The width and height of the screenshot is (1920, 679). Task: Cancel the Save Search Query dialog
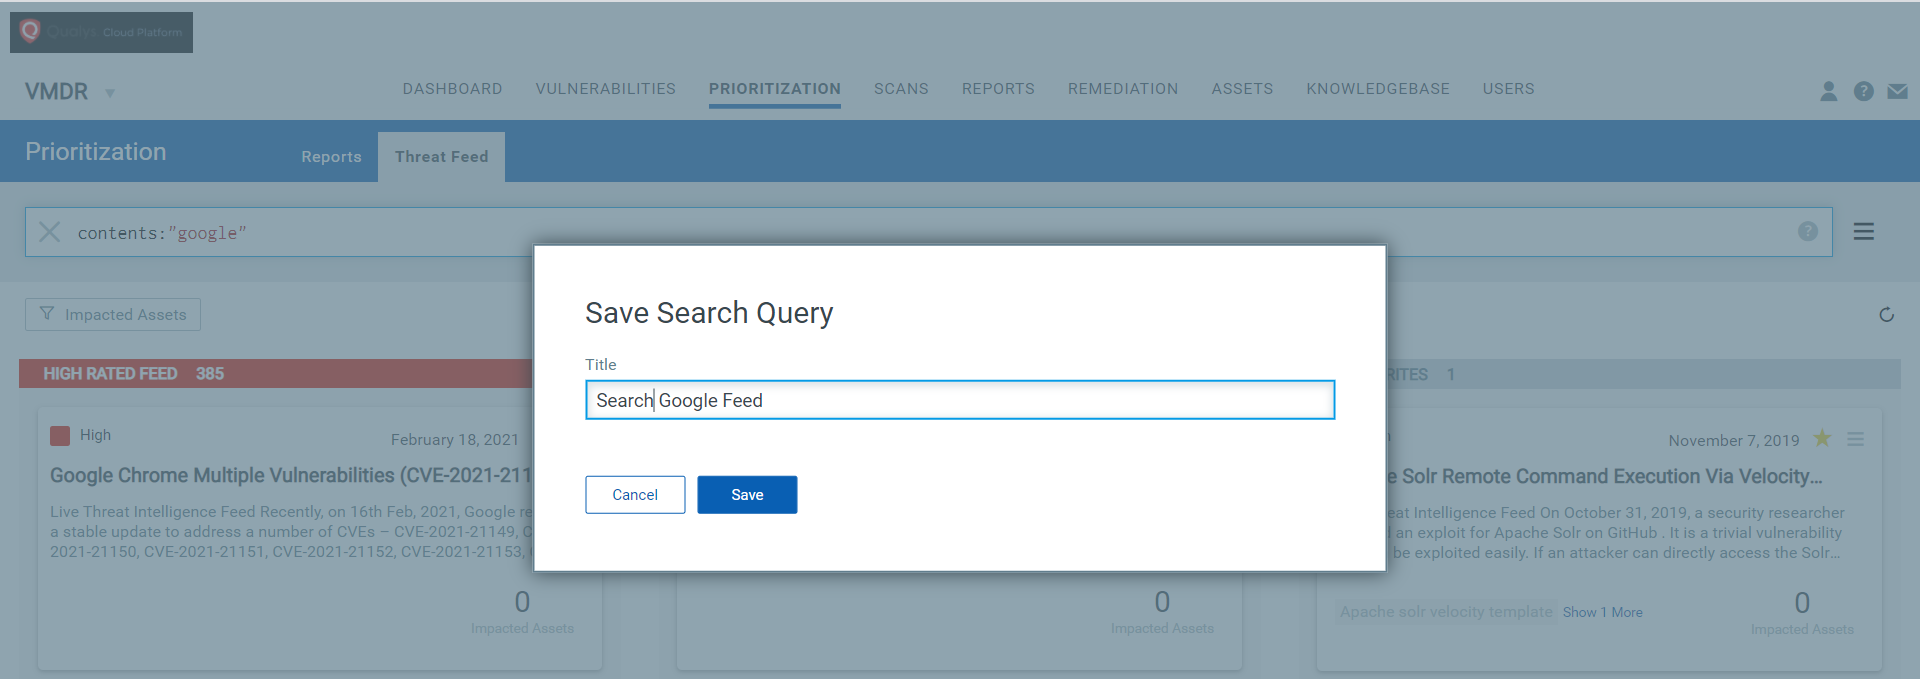[x=635, y=495]
